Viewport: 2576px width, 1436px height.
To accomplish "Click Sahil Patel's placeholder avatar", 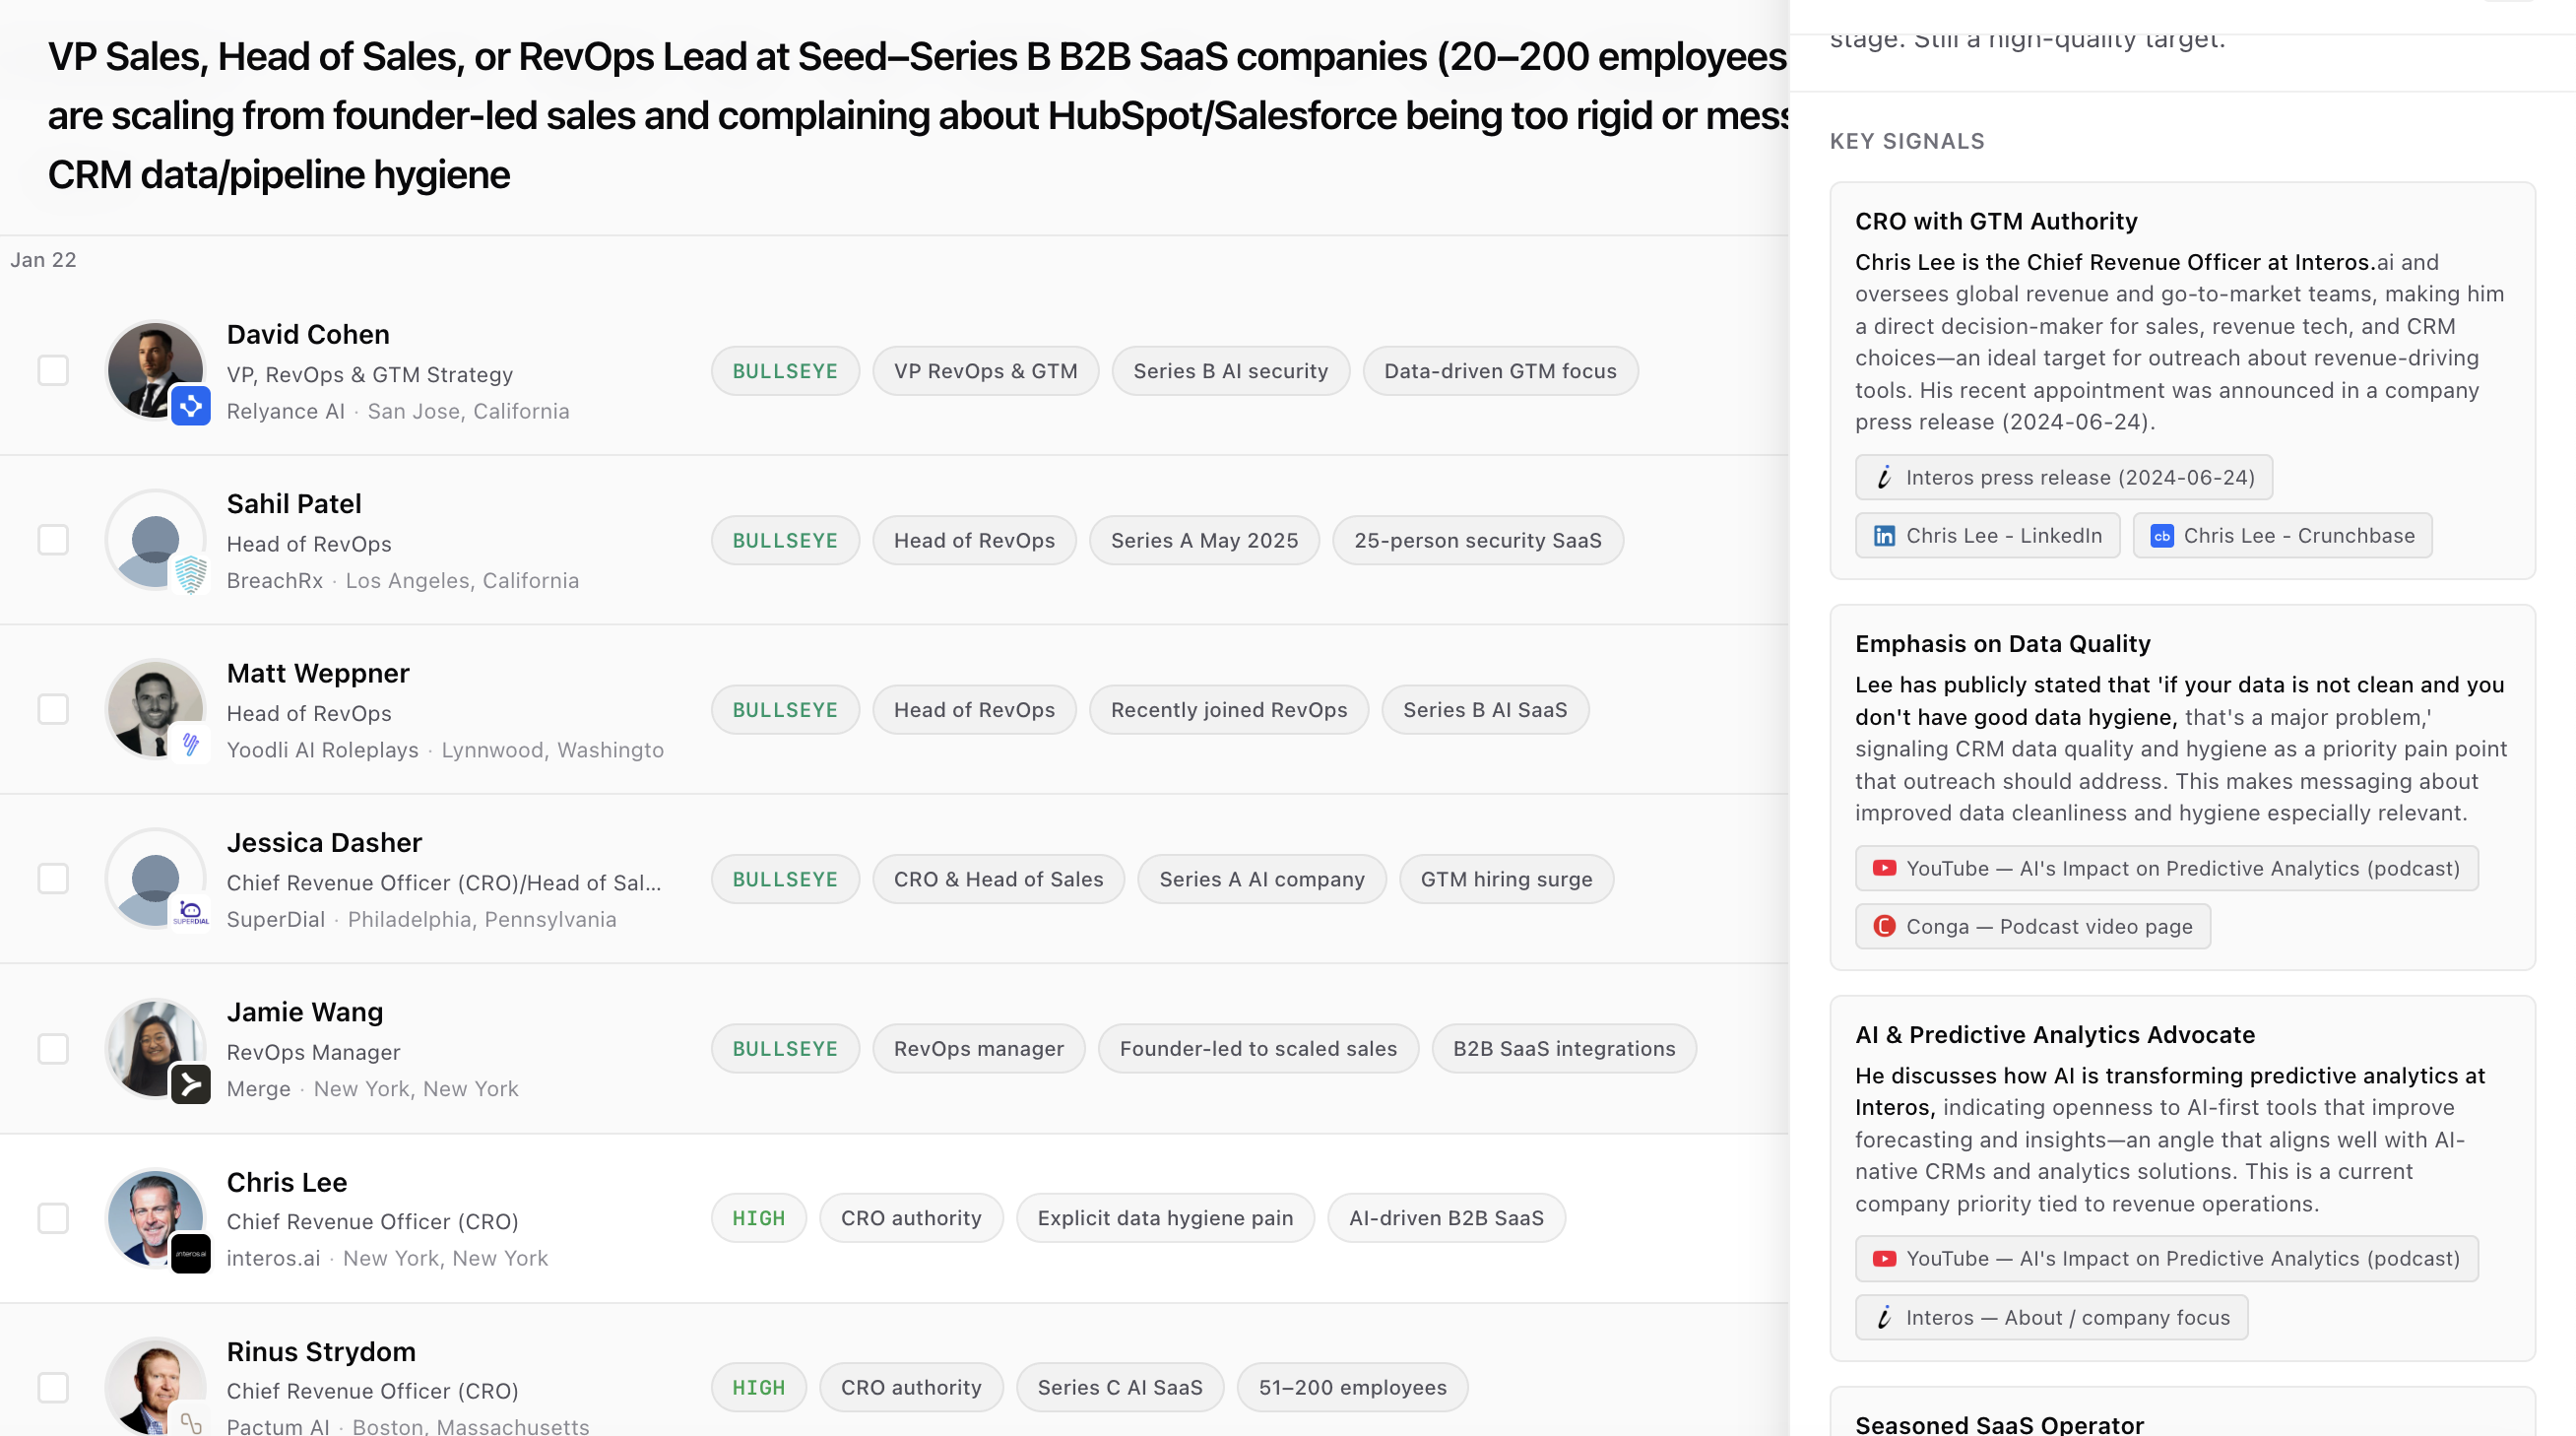I will [155, 540].
